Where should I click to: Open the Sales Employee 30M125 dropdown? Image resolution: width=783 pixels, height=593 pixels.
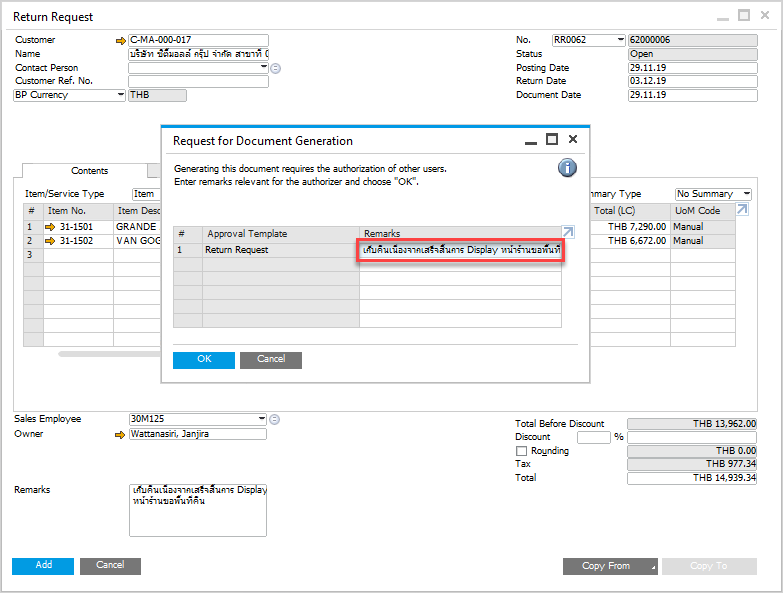pos(262,418)
